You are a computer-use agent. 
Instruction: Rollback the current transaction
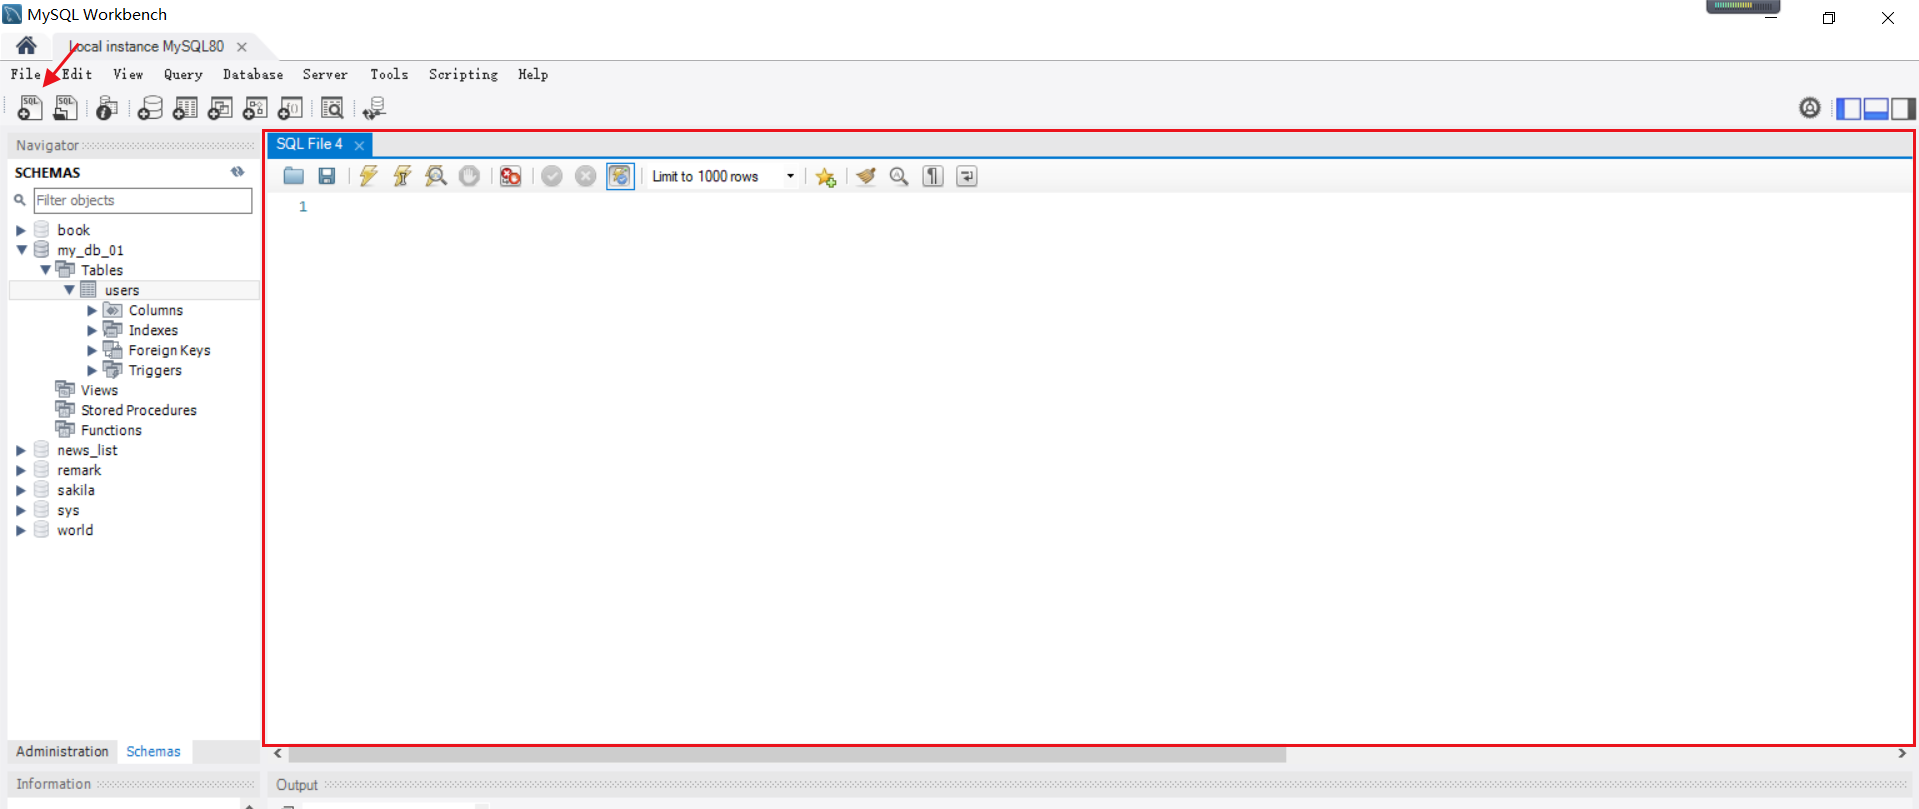click(586, 176)
